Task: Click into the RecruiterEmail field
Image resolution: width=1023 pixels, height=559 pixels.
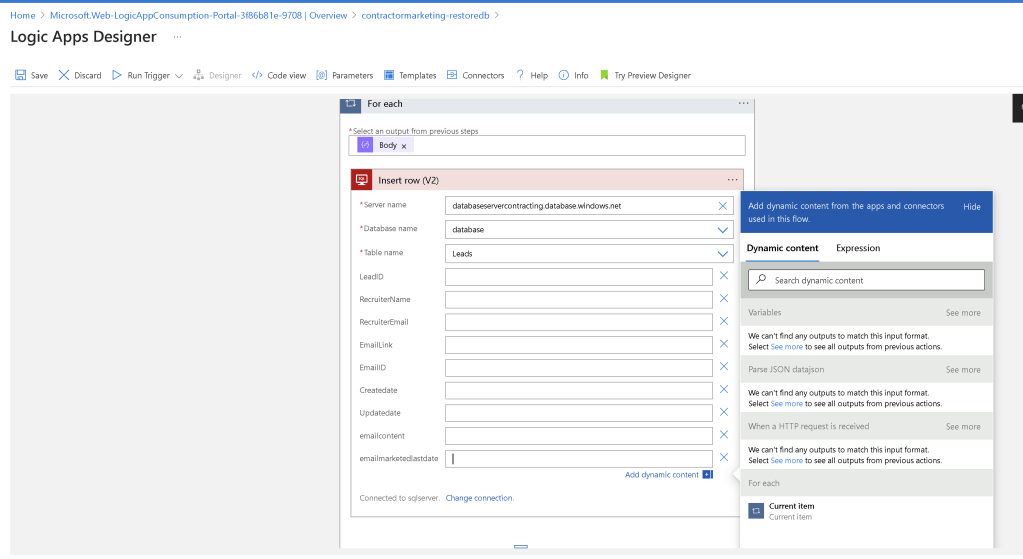Action: (579, 322)
